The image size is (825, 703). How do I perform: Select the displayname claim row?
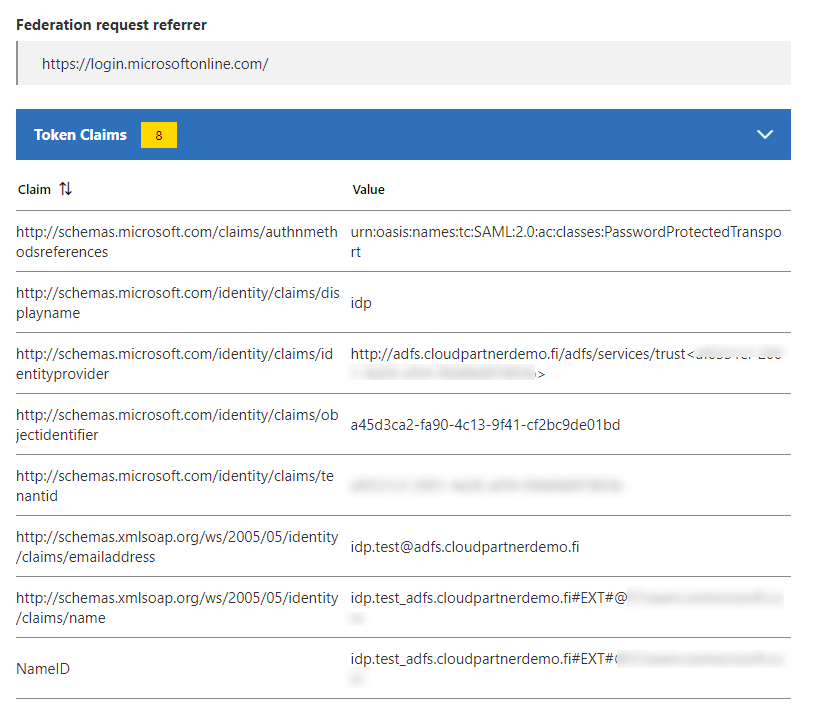point(176,302)
